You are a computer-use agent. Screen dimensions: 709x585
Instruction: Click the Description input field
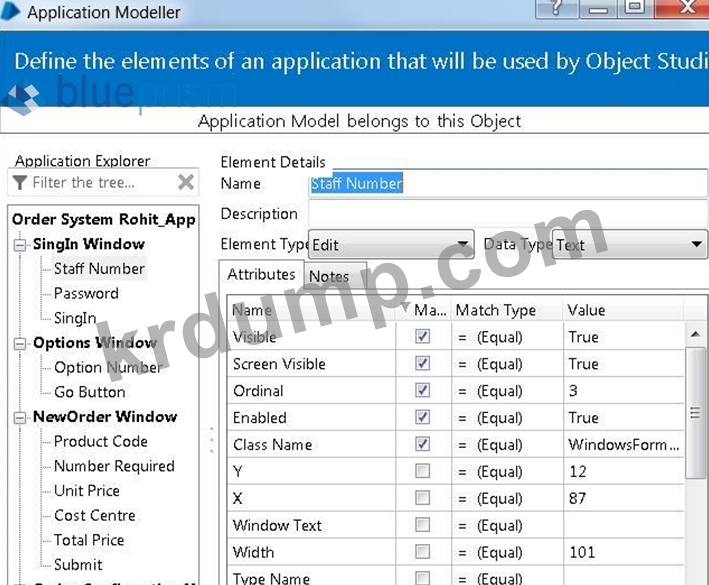coord(507,214)
